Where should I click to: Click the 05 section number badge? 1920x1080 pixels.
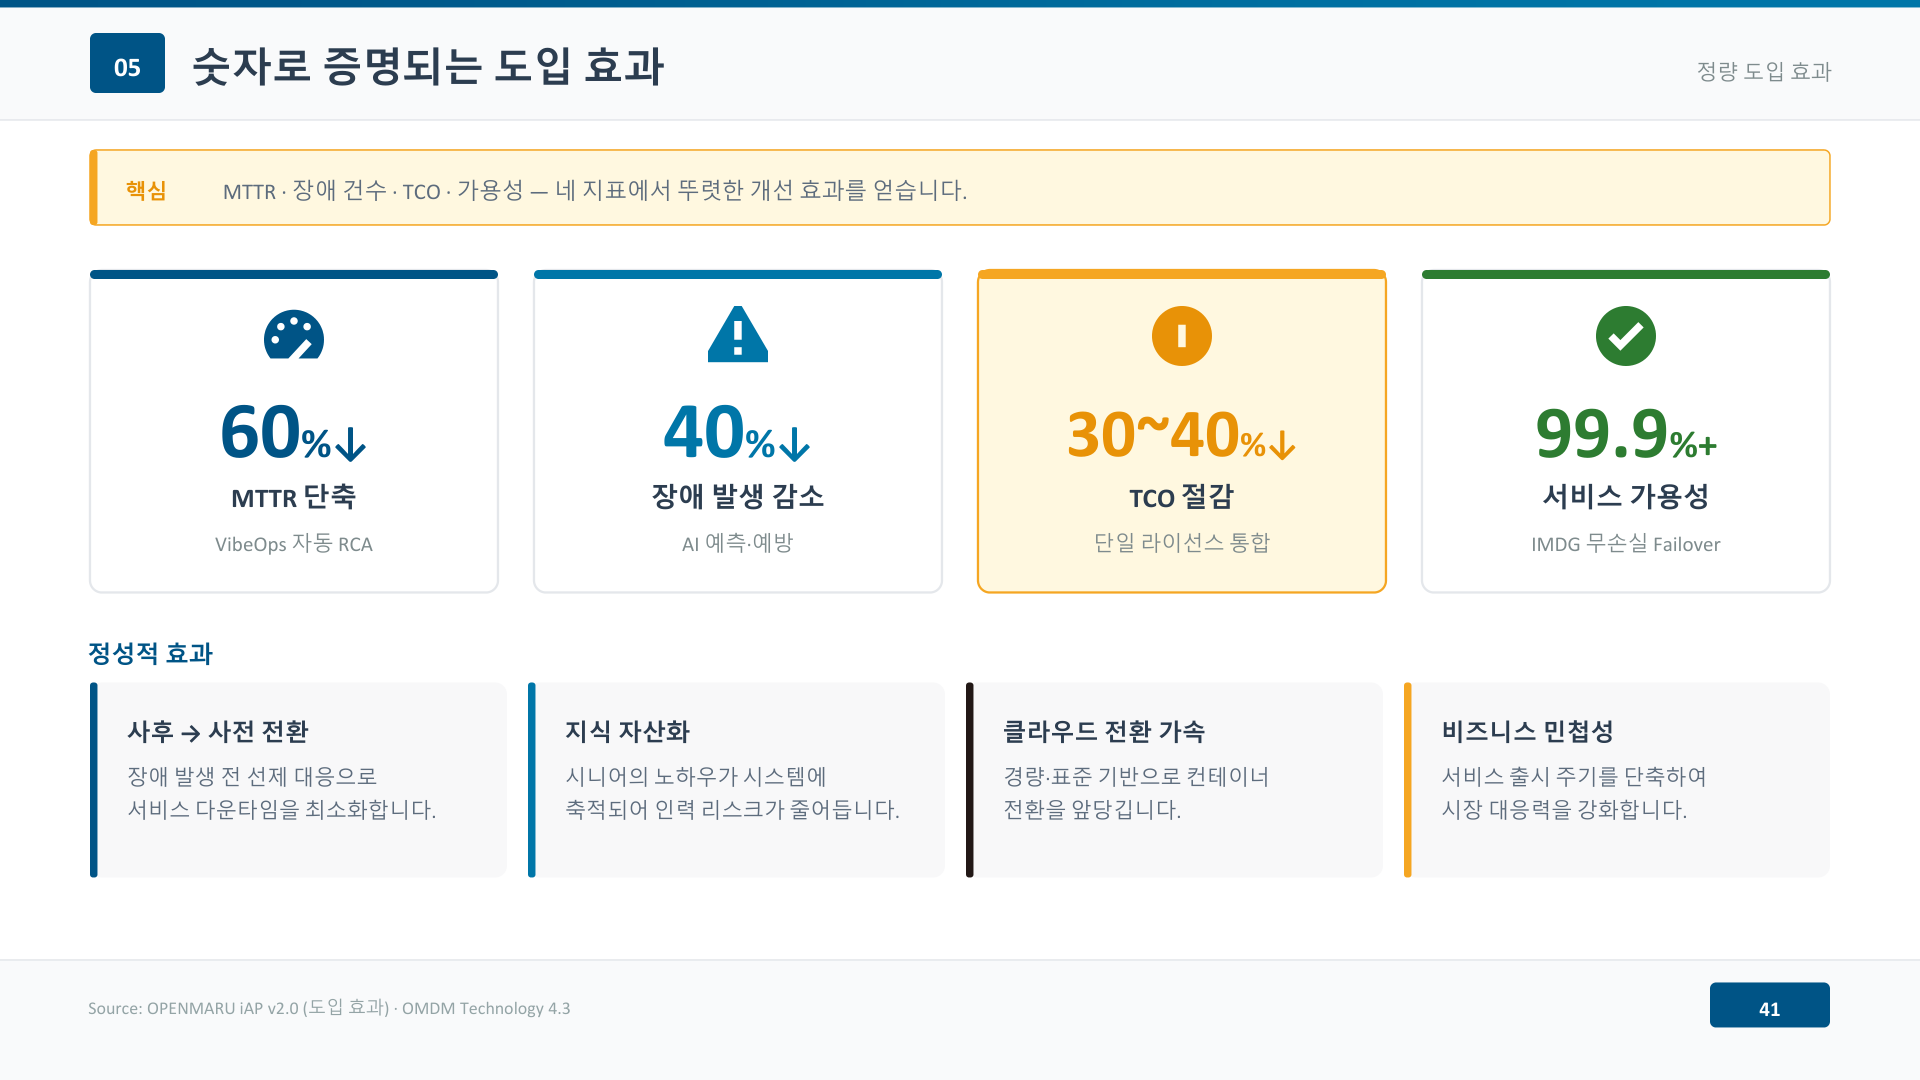pos(127,63)
